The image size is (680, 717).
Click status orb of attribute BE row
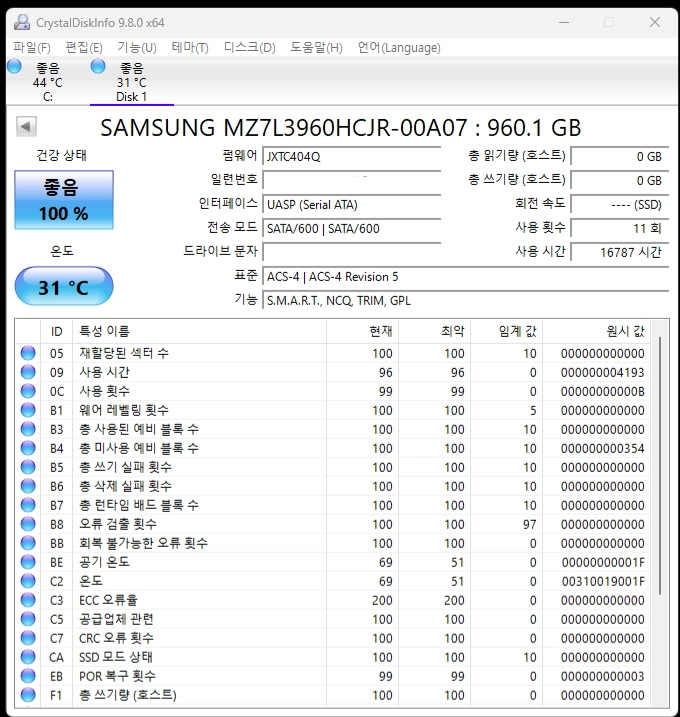point(28,562)
